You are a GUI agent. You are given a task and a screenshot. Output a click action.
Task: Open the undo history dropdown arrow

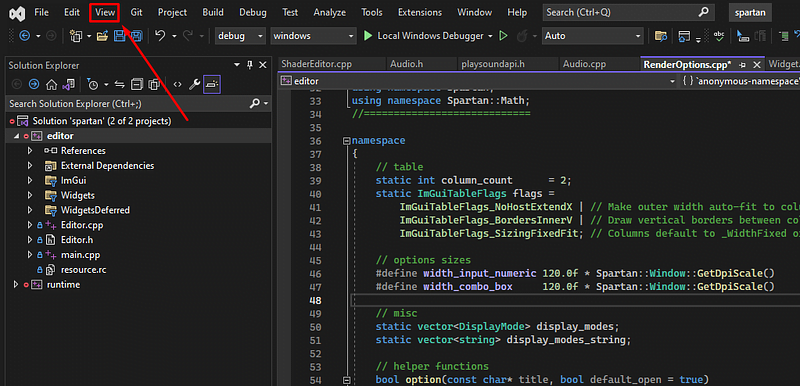(x=174, y=36)
